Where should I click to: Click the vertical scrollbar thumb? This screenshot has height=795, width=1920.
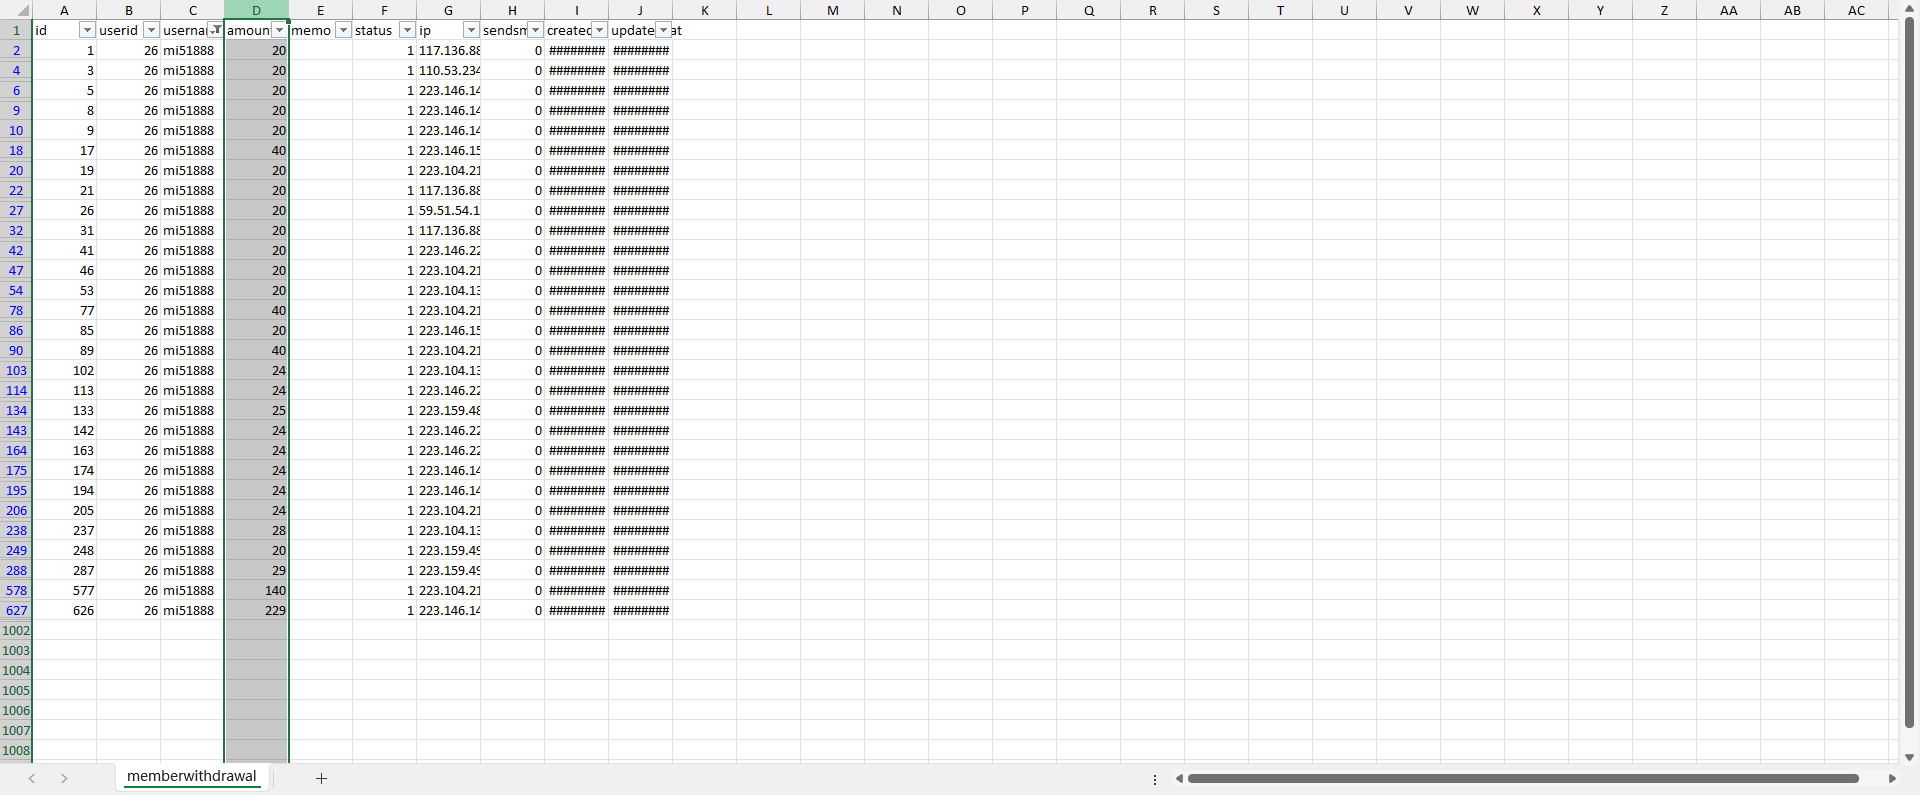[x=1909, y=370]
